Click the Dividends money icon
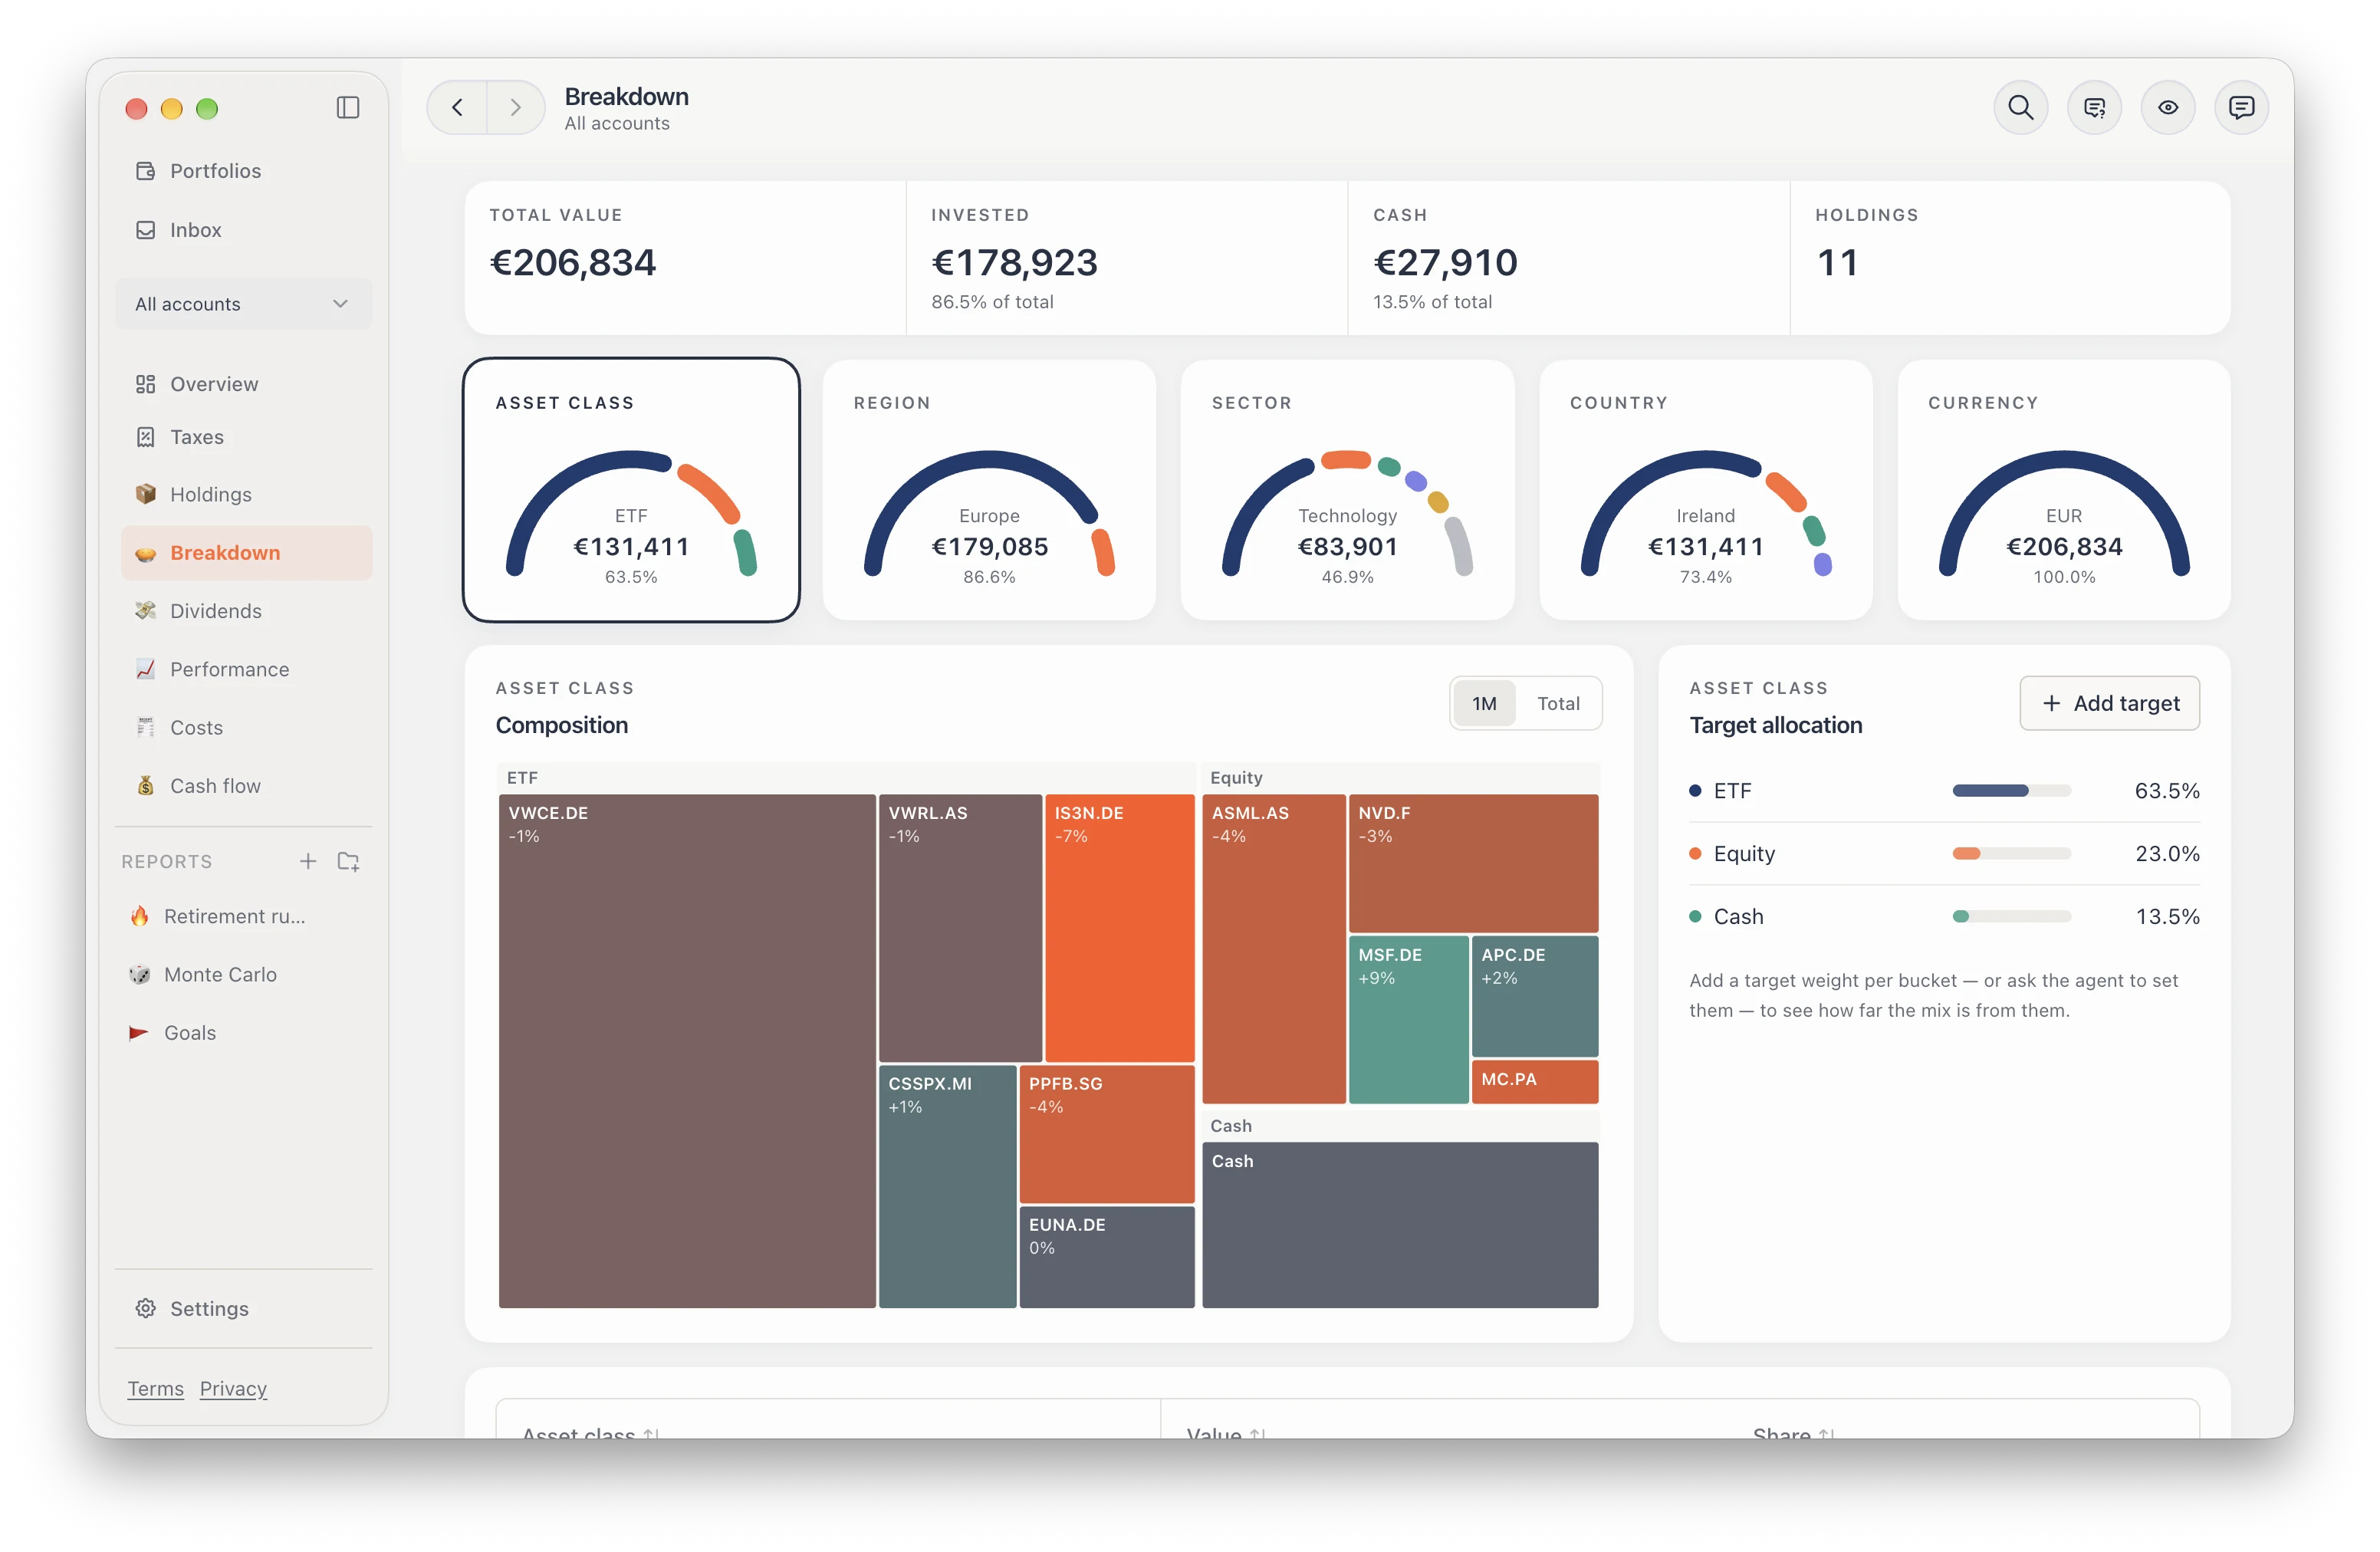The image size is (2380, 1552). click(x=146, y=611)
